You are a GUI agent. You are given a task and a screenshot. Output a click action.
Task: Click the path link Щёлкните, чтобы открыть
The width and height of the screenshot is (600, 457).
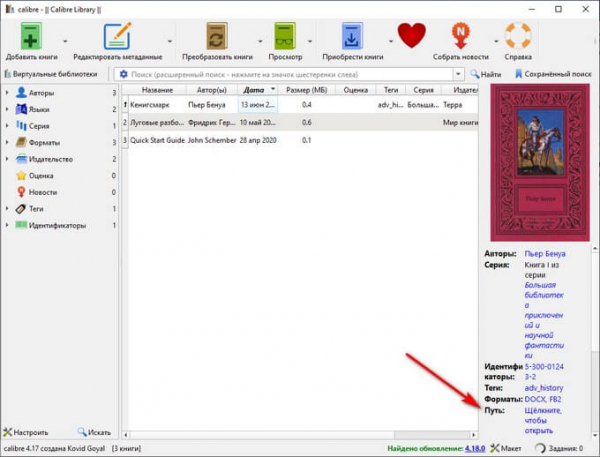pos(543,420)
